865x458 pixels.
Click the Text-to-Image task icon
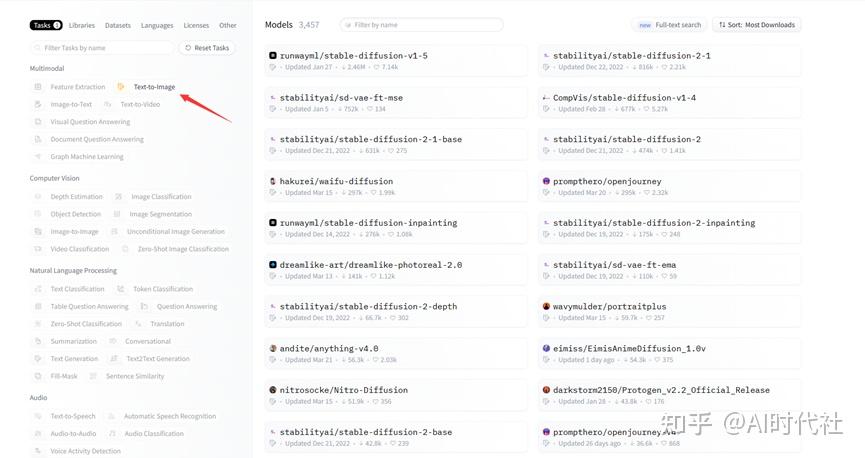pyautogui.click(x=121, y=87)
